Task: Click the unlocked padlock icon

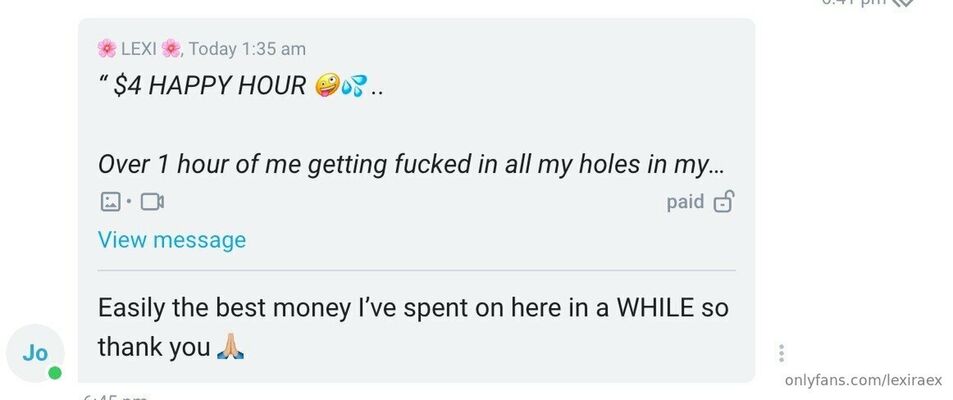Action: pyautogui.click(x=723, y=202)
